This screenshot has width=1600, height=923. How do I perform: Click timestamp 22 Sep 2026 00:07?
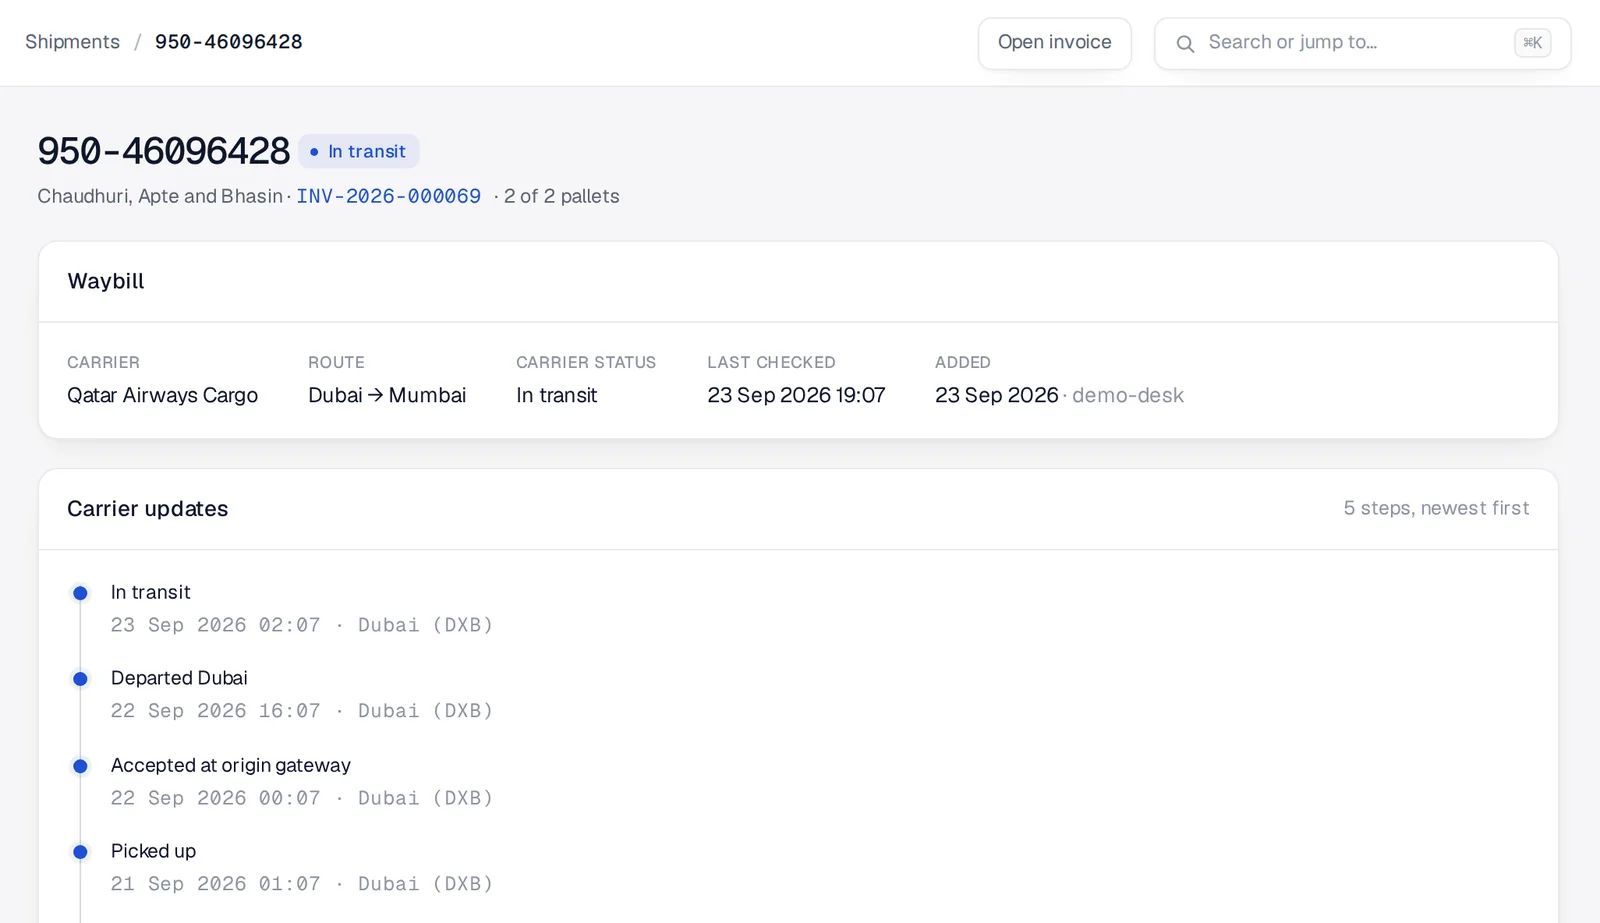(216, 798)
